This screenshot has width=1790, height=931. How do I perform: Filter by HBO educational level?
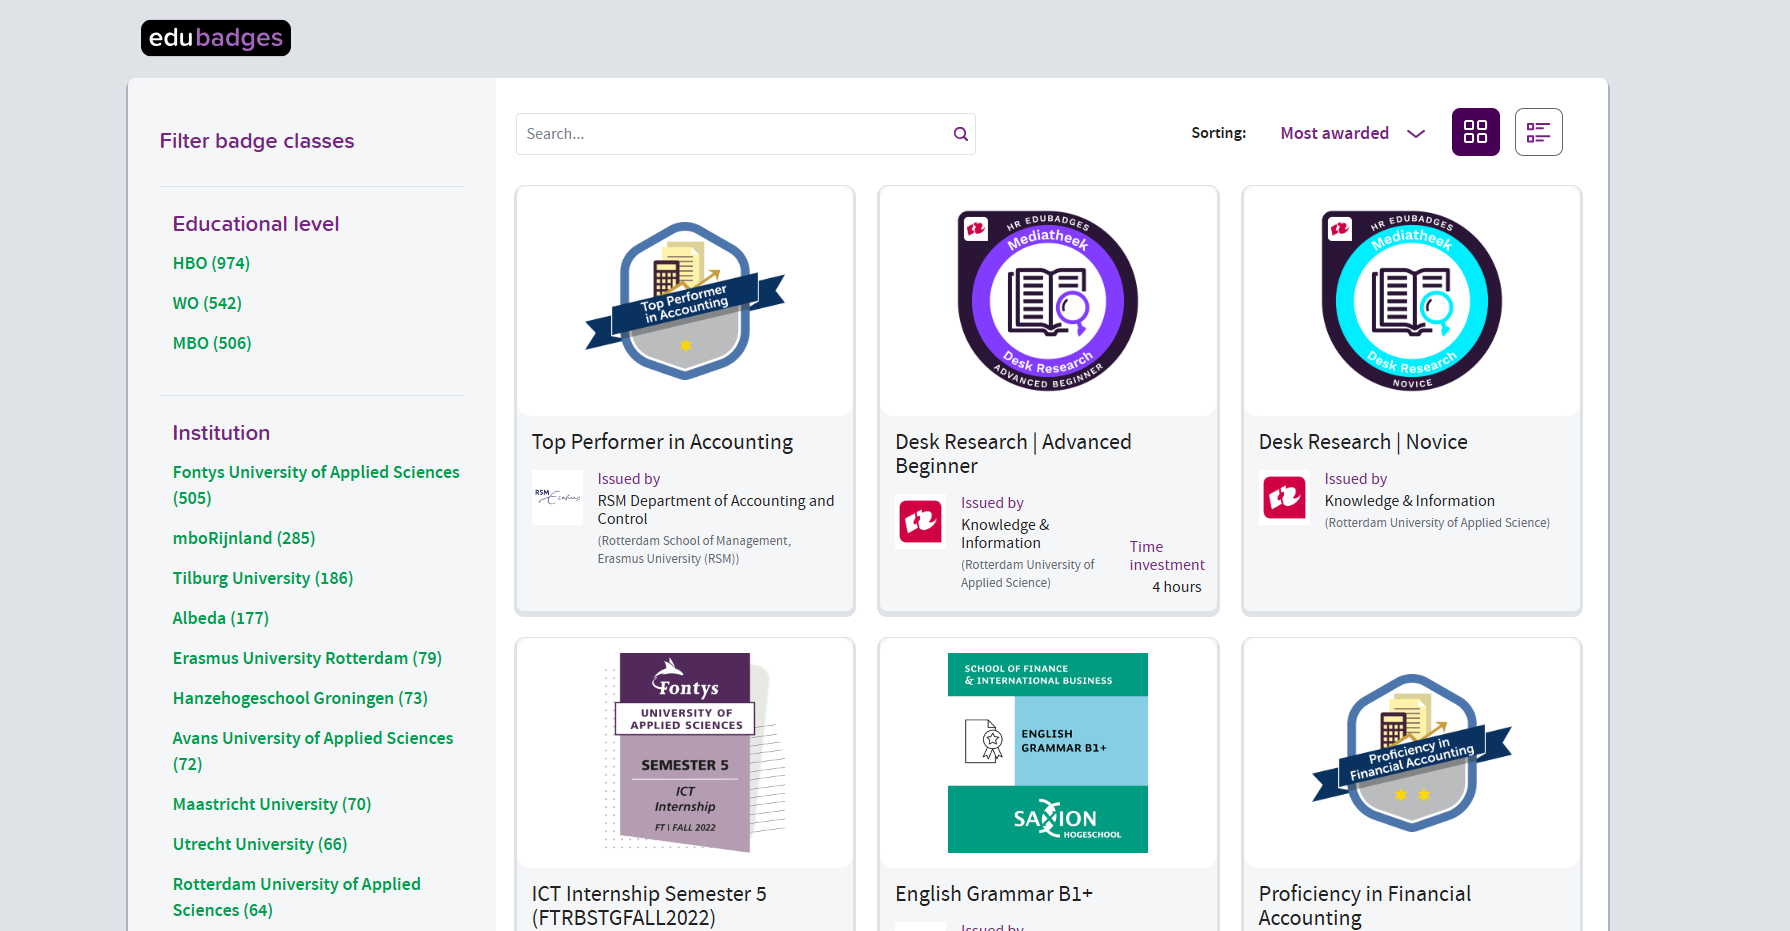pos(211,263)
